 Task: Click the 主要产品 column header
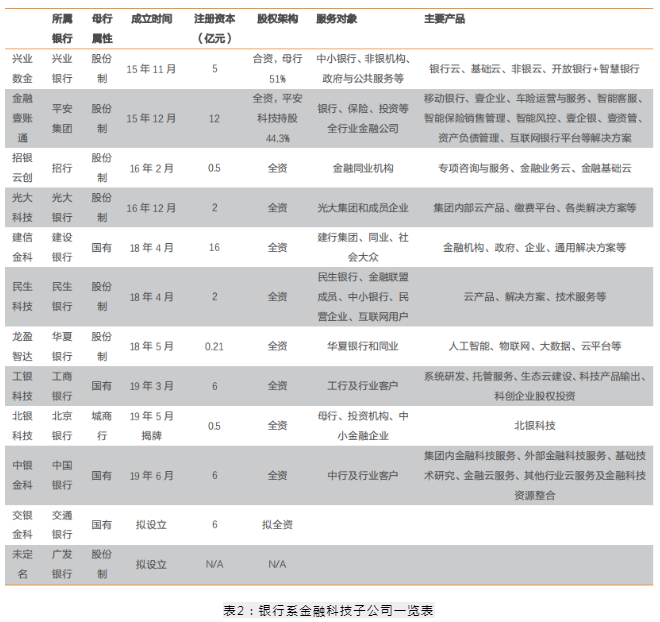pyautogui.click(x=444, y=19)
